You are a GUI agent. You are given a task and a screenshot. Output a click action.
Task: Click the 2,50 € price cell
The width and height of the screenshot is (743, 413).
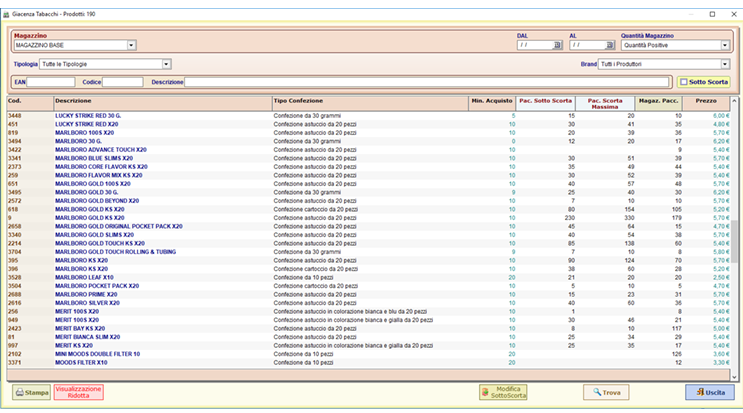(721, 278)
